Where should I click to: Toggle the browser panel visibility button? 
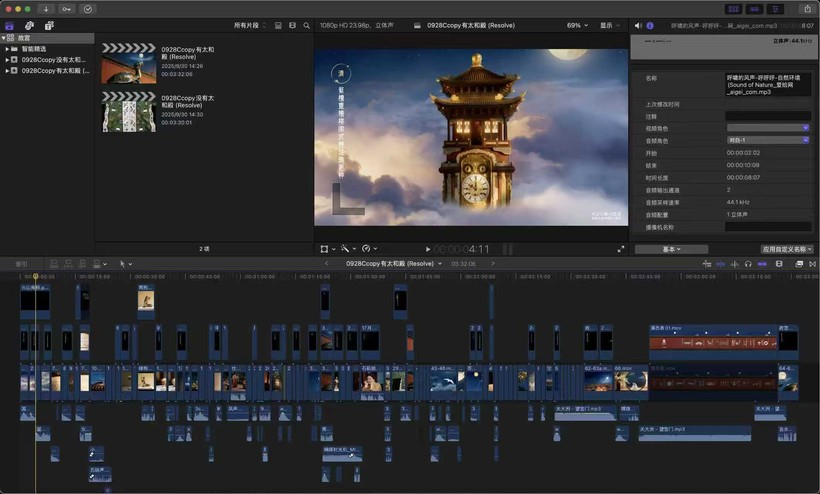click(x=733, y=9)
